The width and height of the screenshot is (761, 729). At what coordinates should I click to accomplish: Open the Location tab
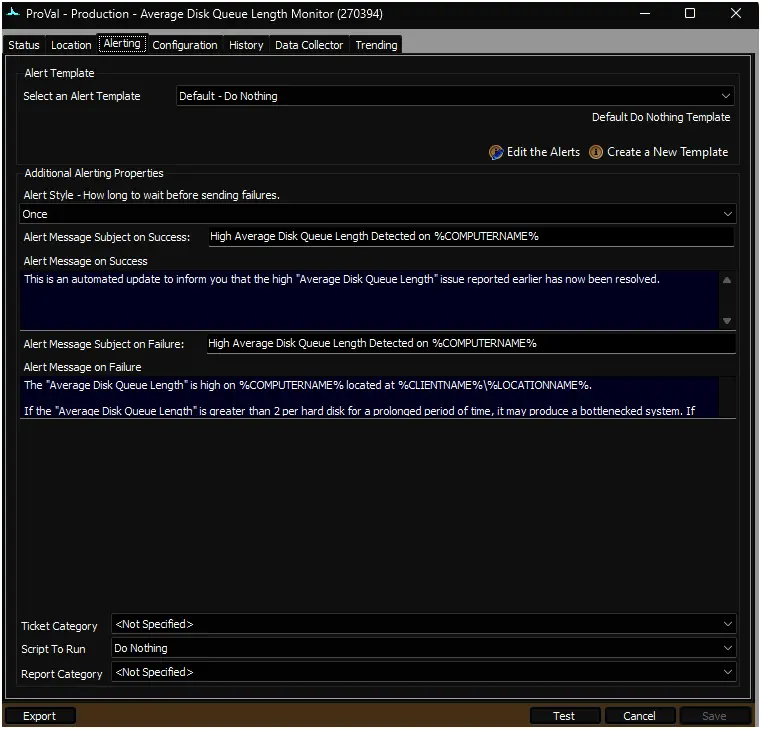pyautogui.click(x=71, y=45)
